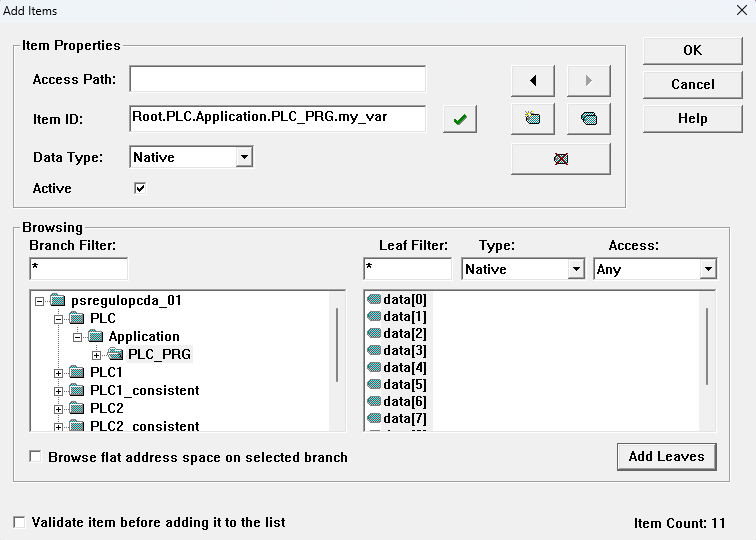
Task: Click the add new item icon button
Action: pos(533,118)
